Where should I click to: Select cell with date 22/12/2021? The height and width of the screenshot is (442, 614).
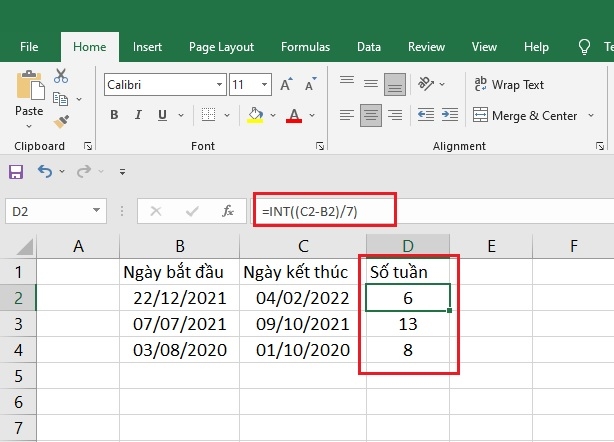tap(180, 298)
